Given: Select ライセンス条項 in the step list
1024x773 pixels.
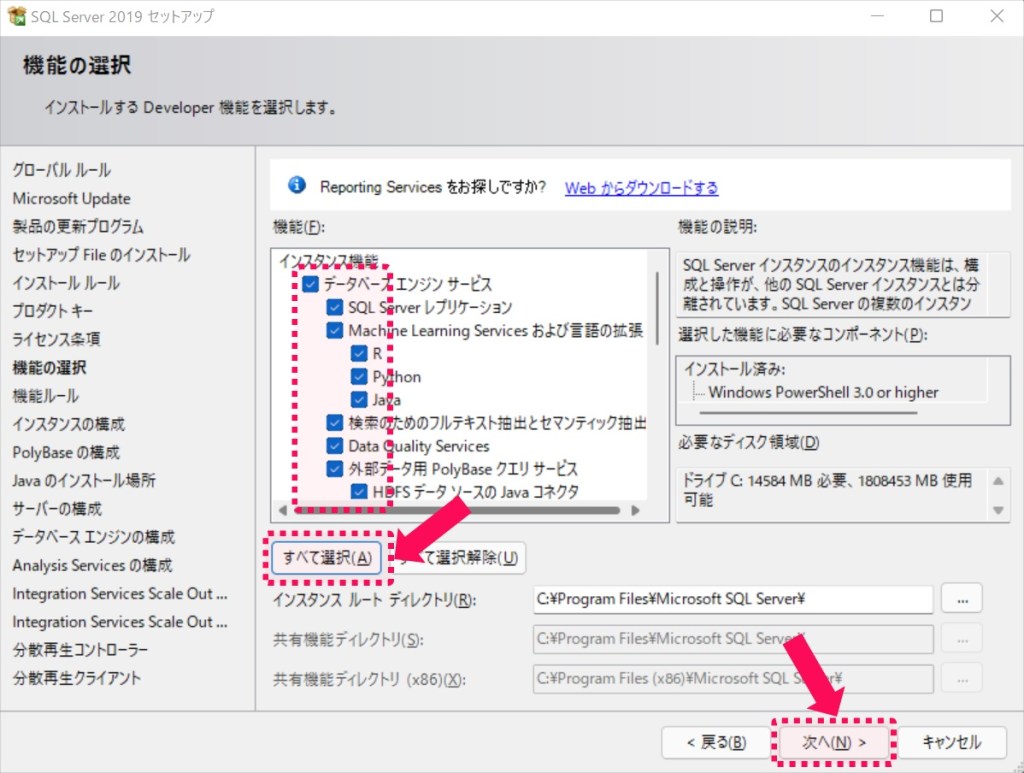Looking at the screenshot, I should 56,339.
